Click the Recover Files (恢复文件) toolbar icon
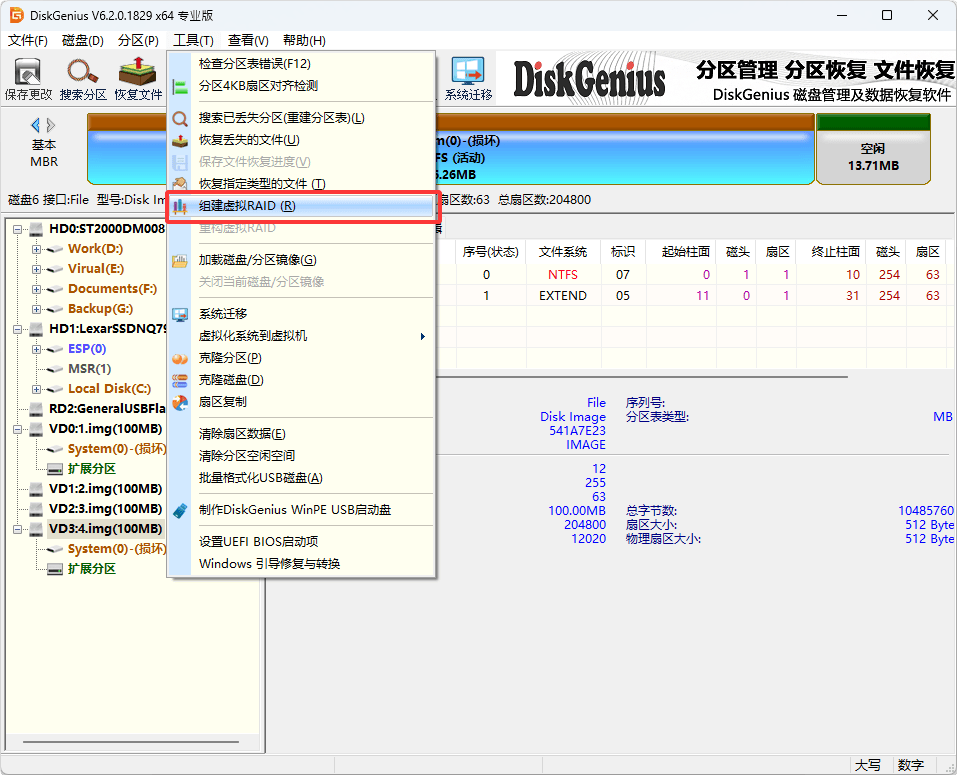This screenshot has height=775, width=957. (x=138, y=79)
